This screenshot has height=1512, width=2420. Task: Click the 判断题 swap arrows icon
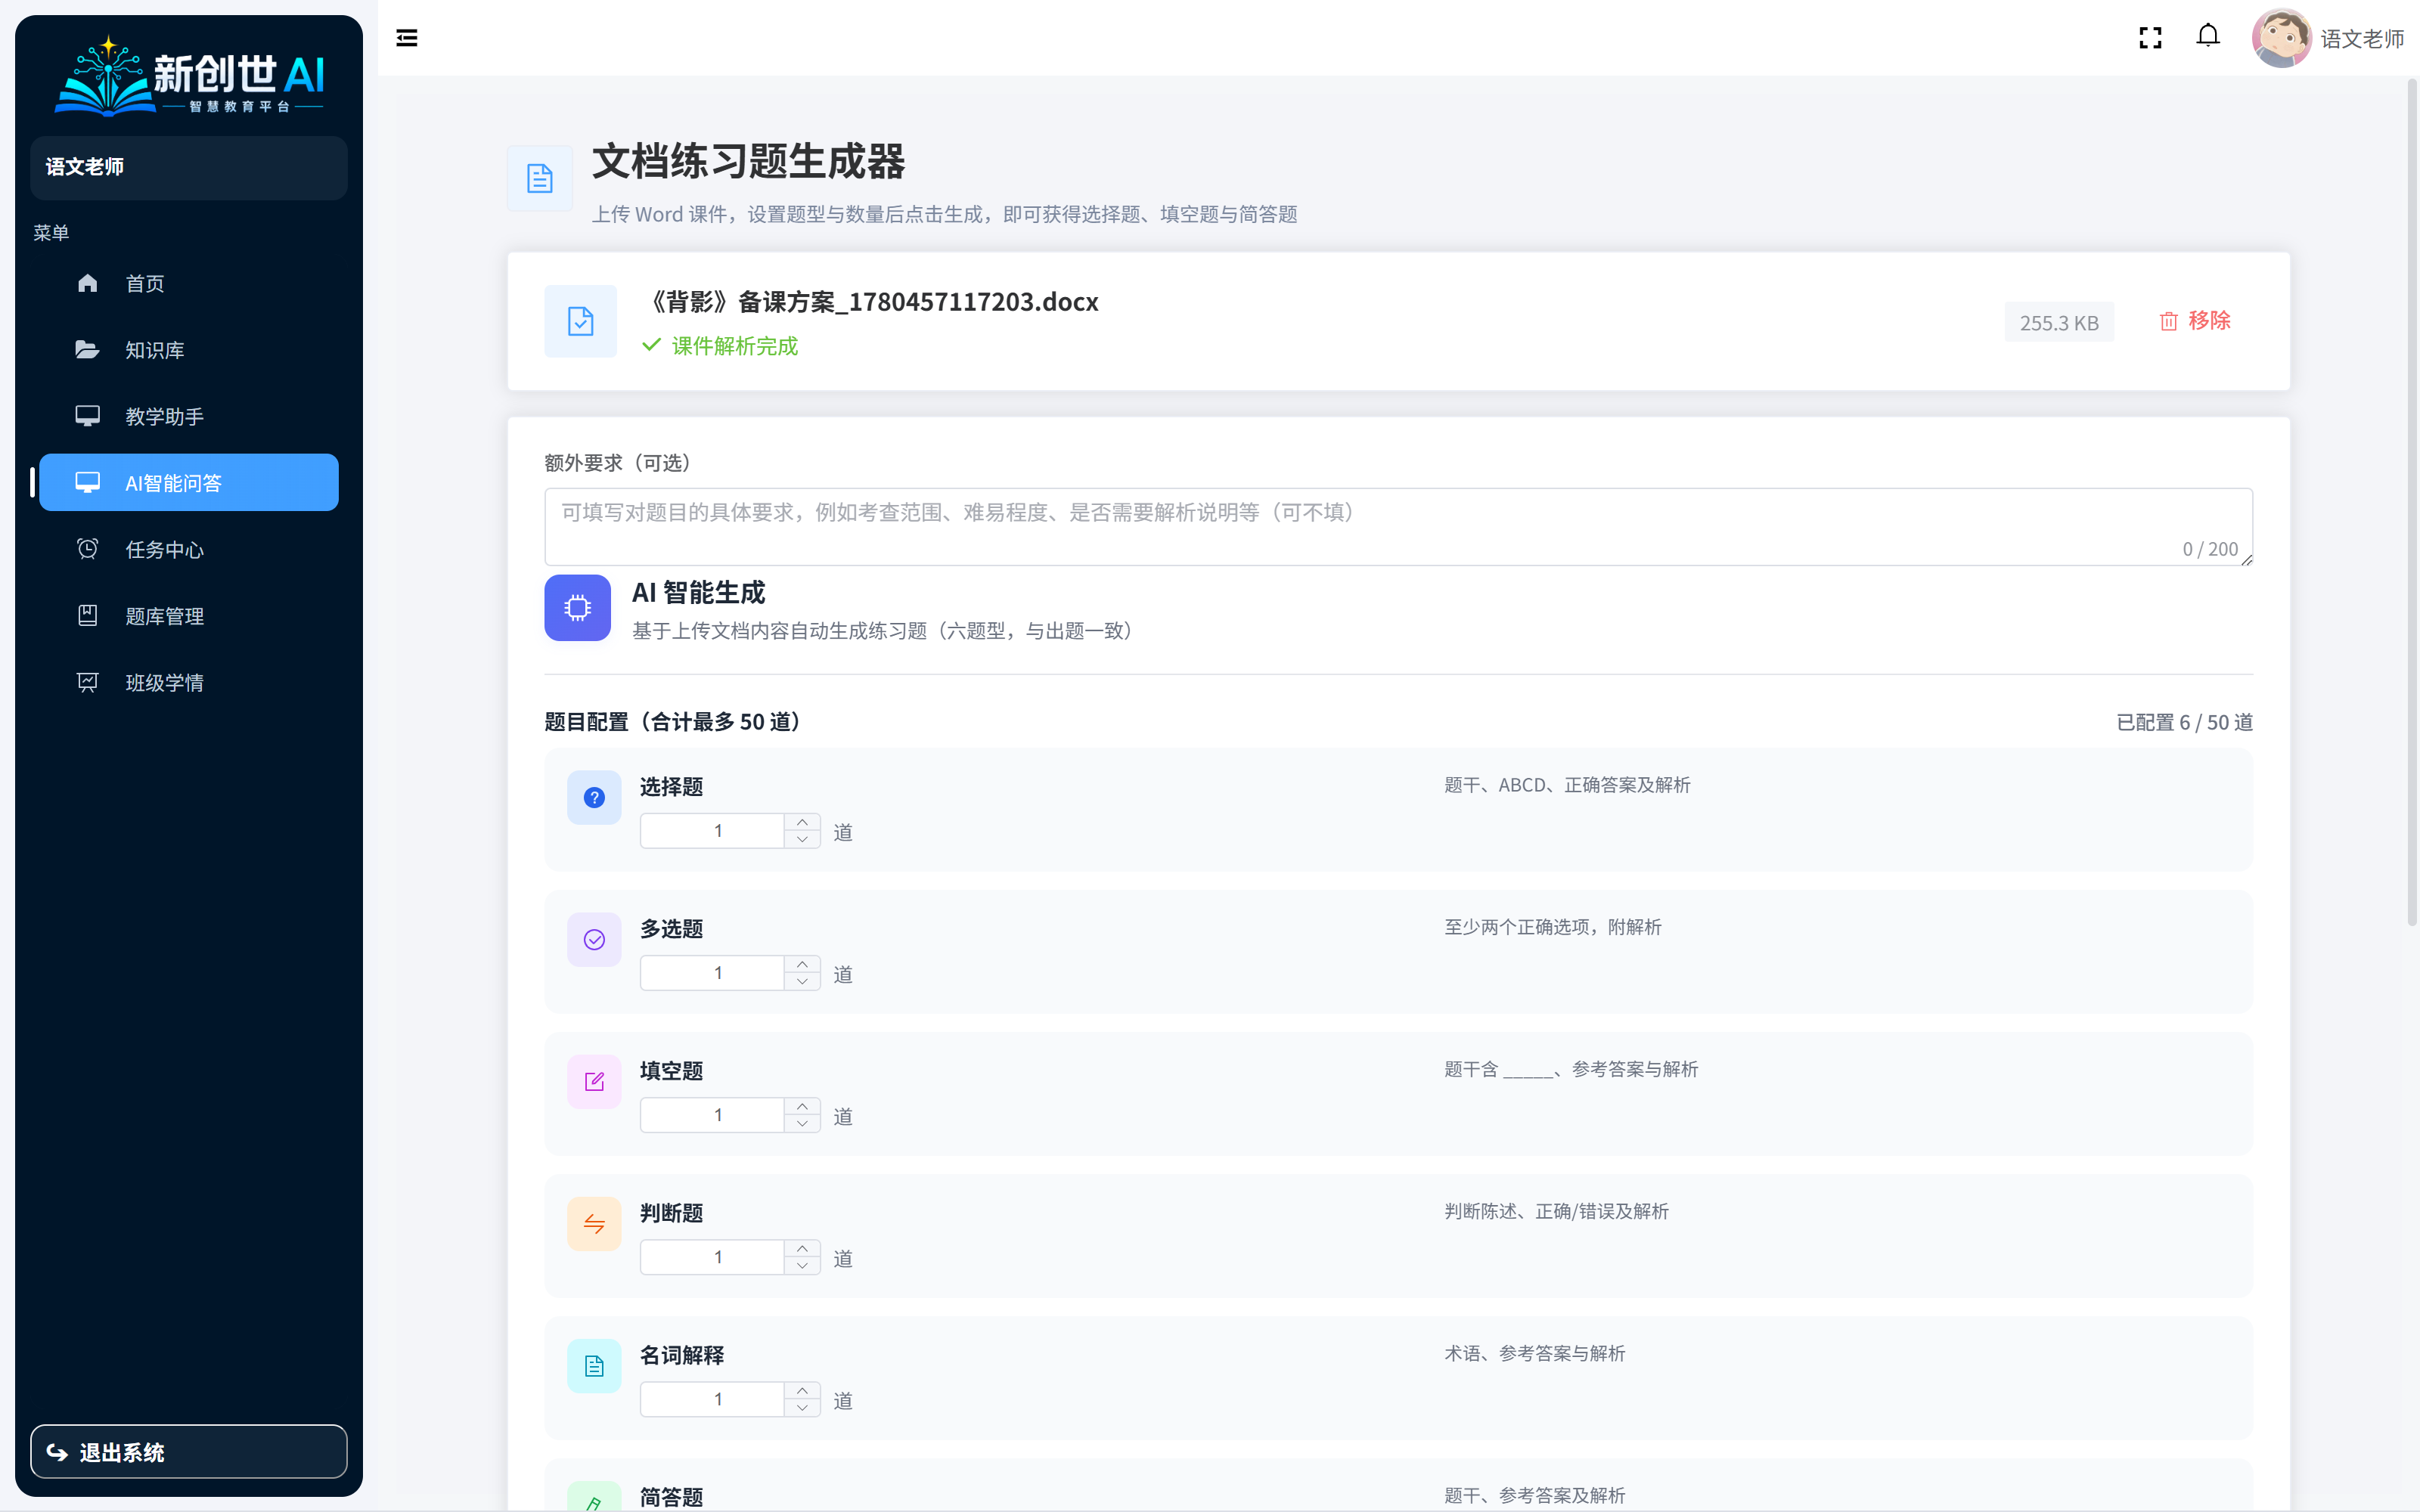[x=594, y=1224]
